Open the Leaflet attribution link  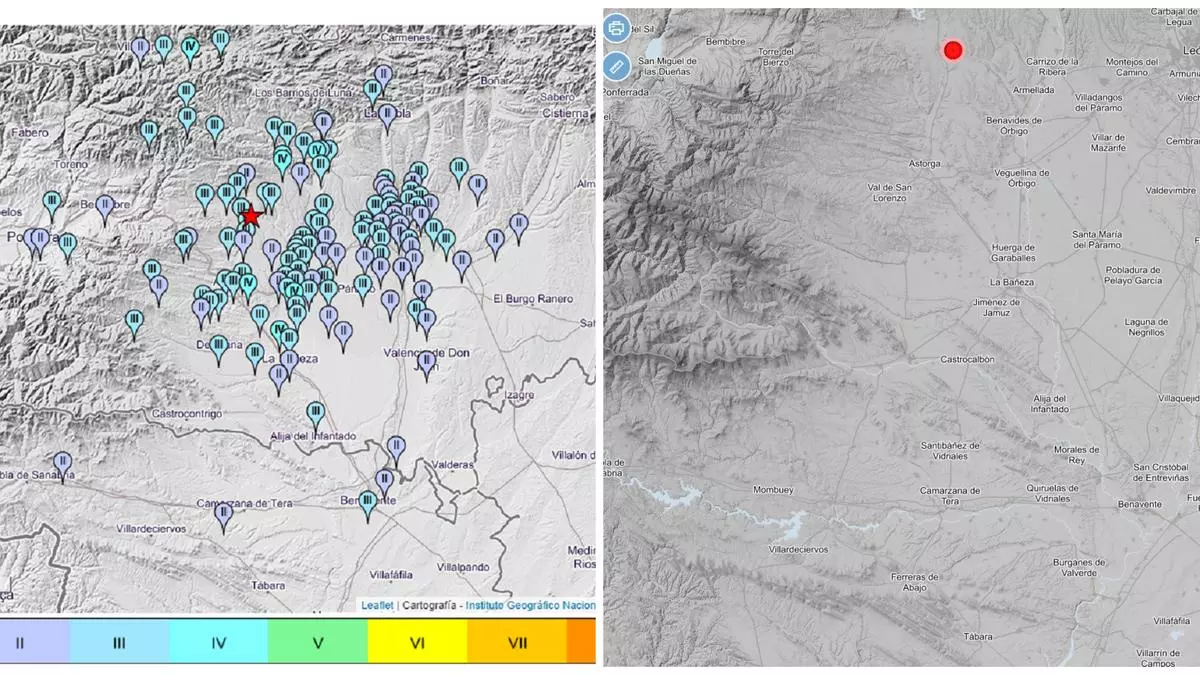(377, 605)
